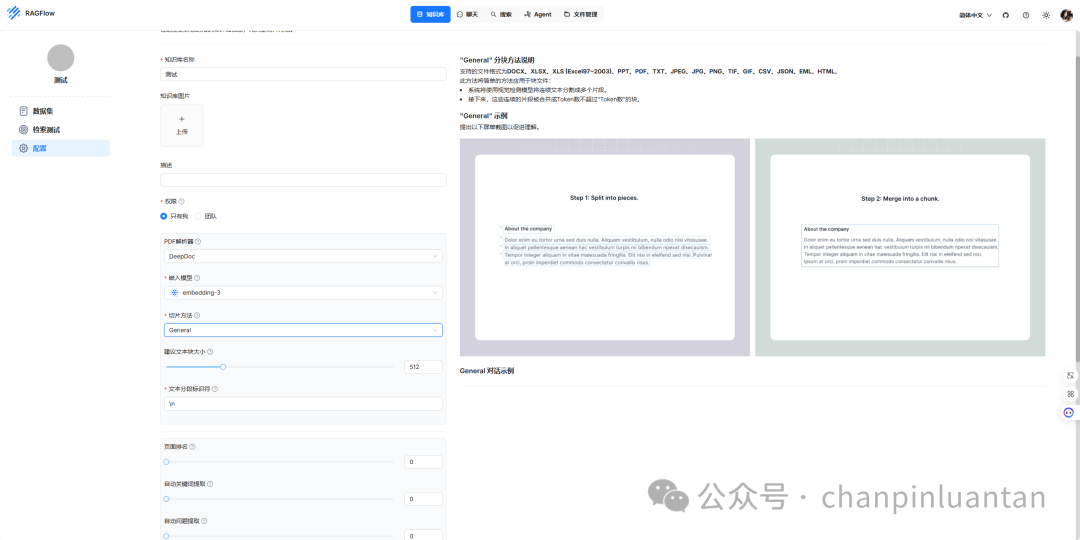Switch to the 搜索 tab
The width and height of the screenshot is (1080, 540).
[501, 14]
